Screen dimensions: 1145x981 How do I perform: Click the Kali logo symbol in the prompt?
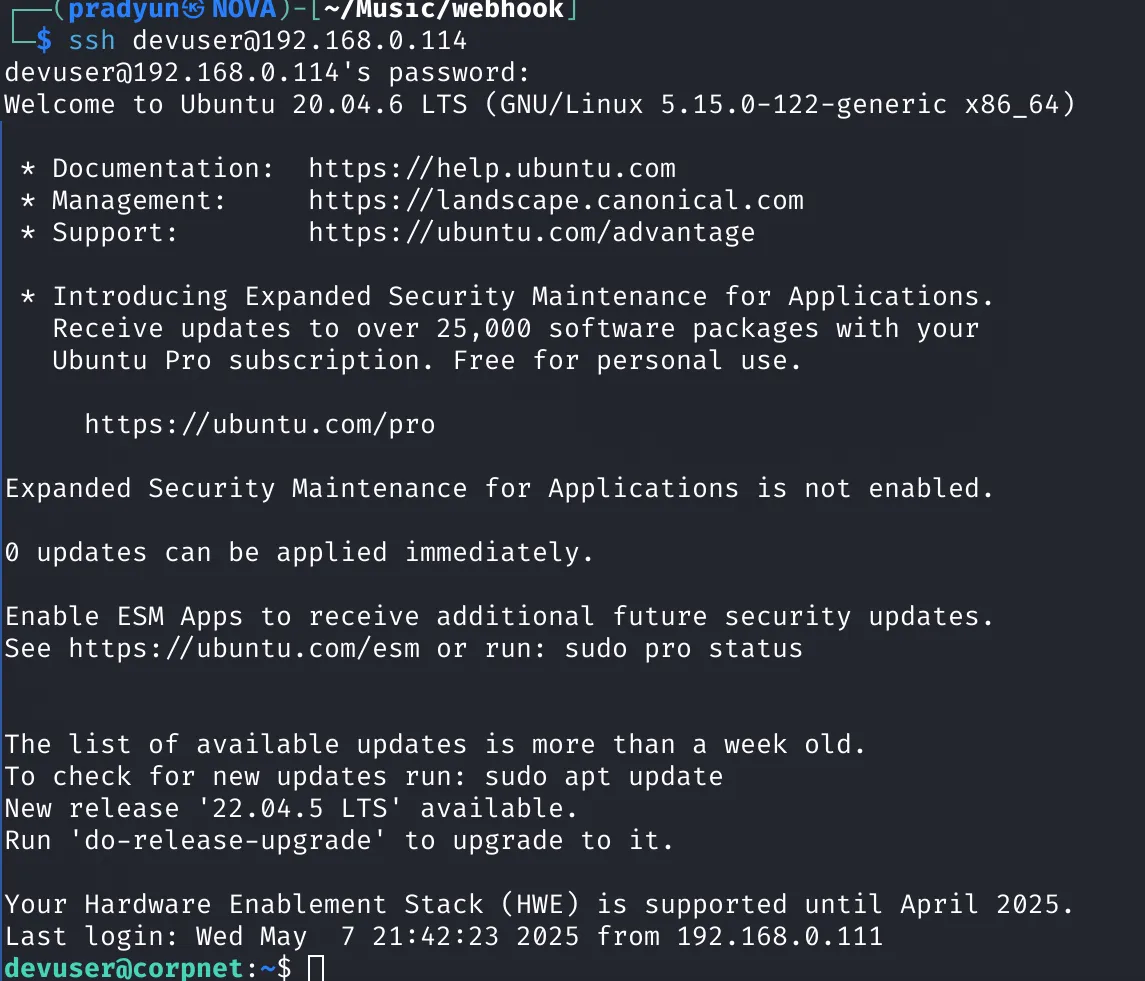pyautogui.click(x=194, y=10)
